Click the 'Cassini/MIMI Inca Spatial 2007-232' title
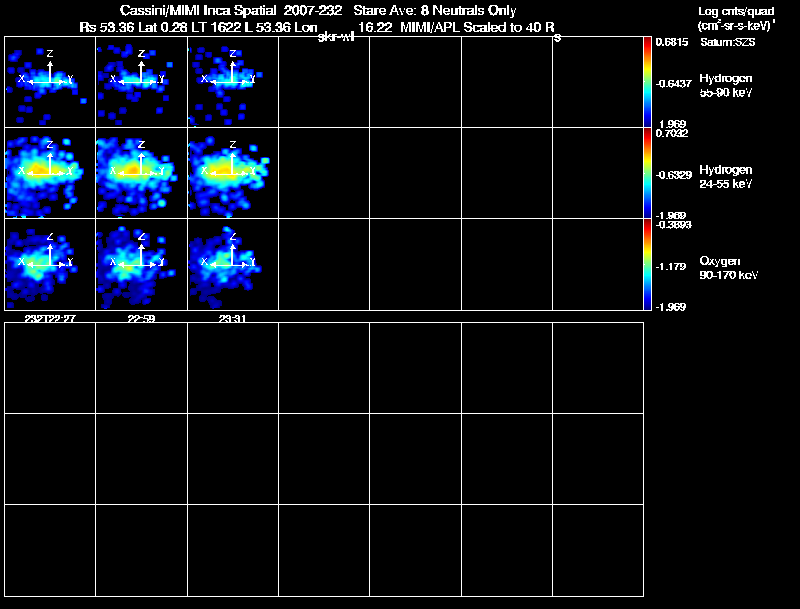This screenshot has height=609, width=800. [231, 10]
